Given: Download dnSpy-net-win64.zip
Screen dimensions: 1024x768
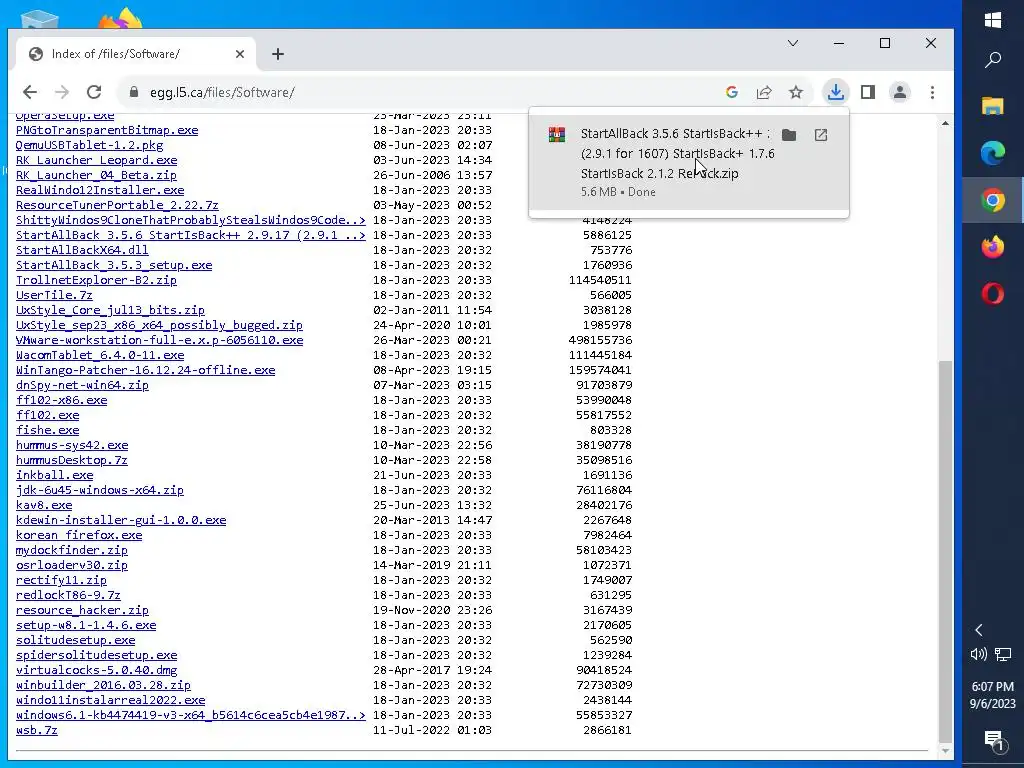Looking at the screenshot, I should (x=82, y=385).
